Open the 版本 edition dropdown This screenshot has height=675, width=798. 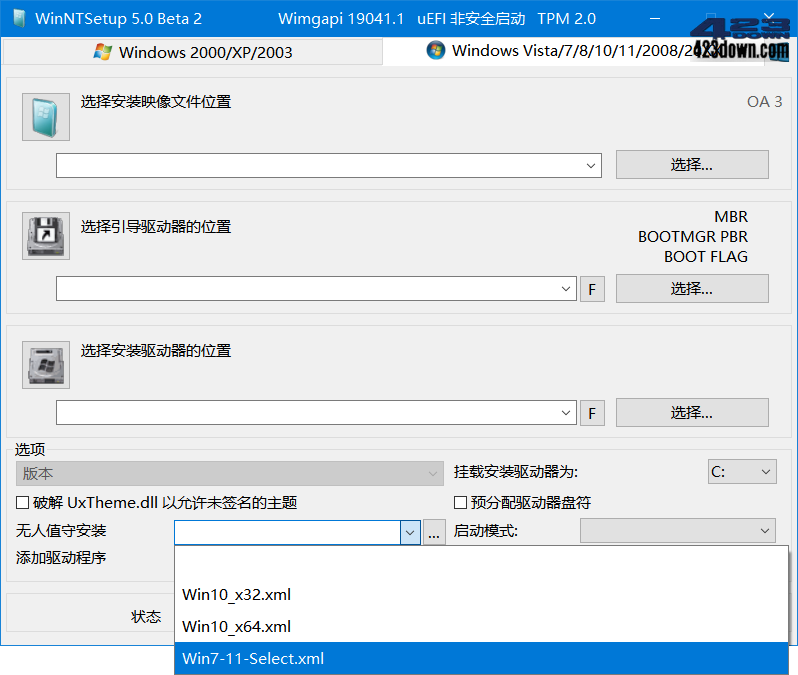tap(230, 473)
